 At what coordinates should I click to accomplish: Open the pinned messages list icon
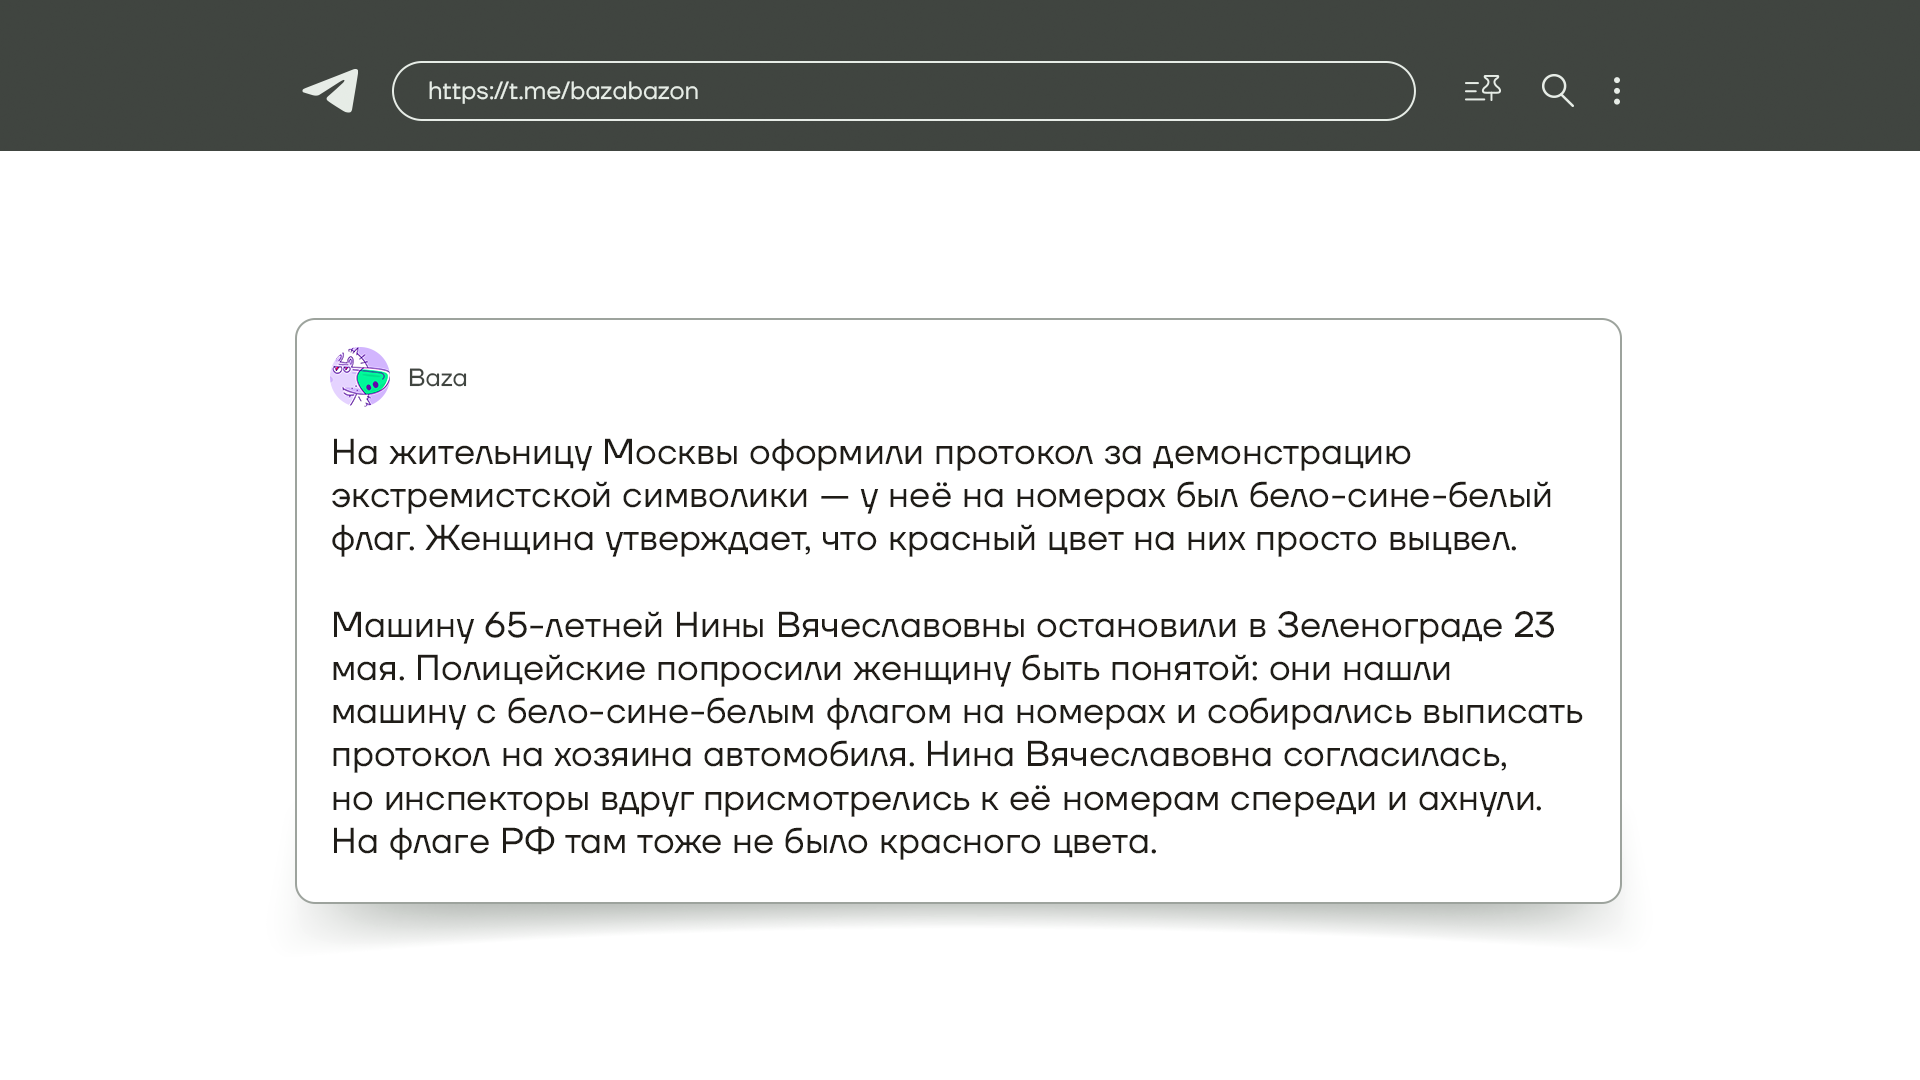1482,90
